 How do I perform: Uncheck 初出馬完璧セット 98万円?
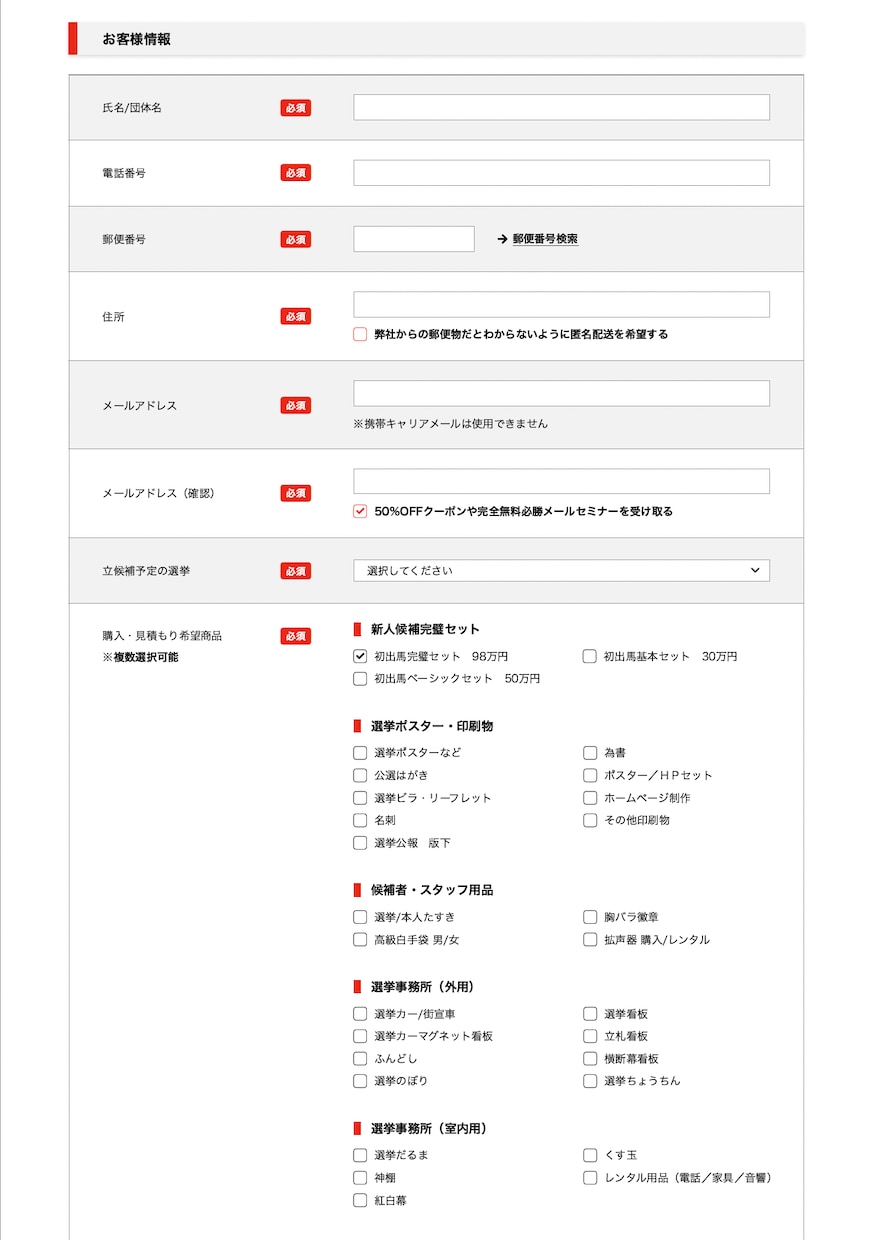tap(360, 656)
